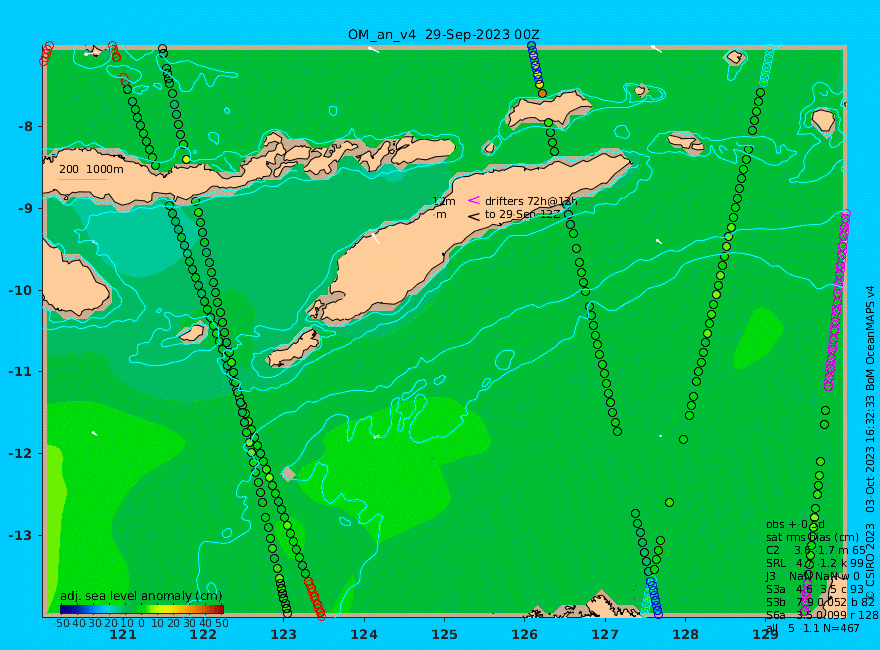Image resolution: width=880 pixels, height=650 pixels.
Task: Click the '200 1000m' contour legend label
Action: (x=91, y=169)
